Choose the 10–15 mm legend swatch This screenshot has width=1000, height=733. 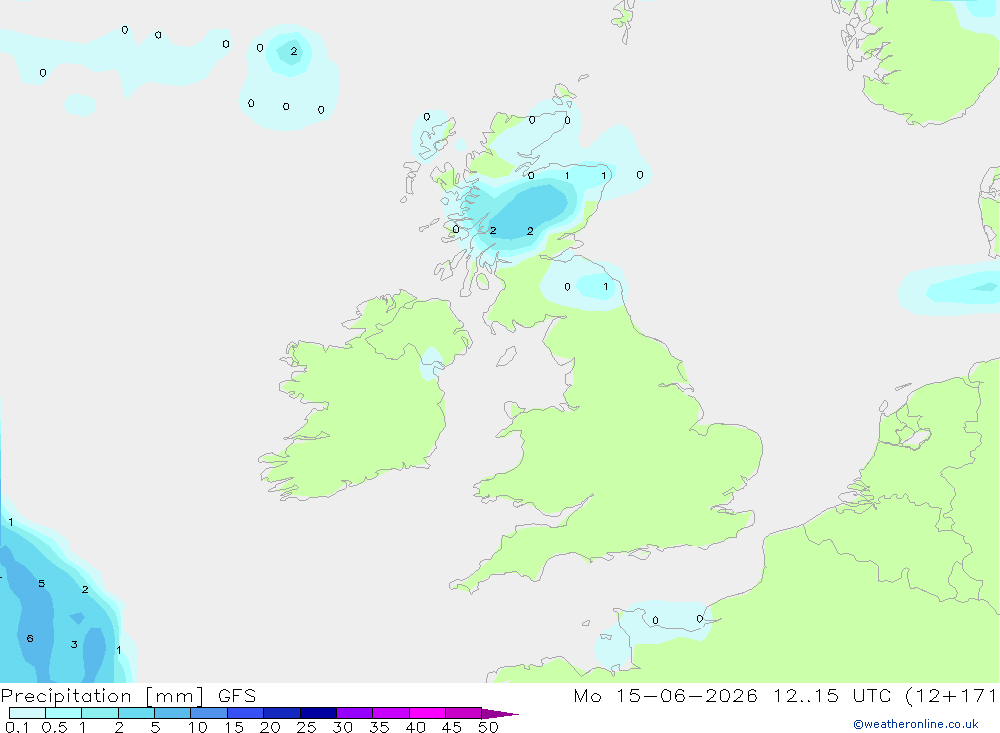(209, 713)
